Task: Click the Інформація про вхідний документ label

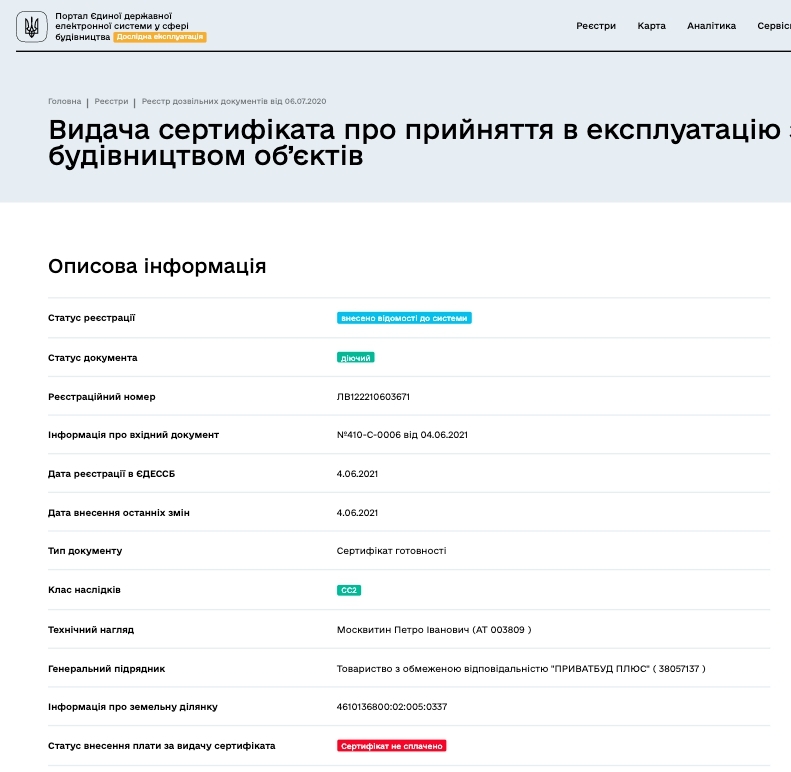Action: click(x=133, y=435)
